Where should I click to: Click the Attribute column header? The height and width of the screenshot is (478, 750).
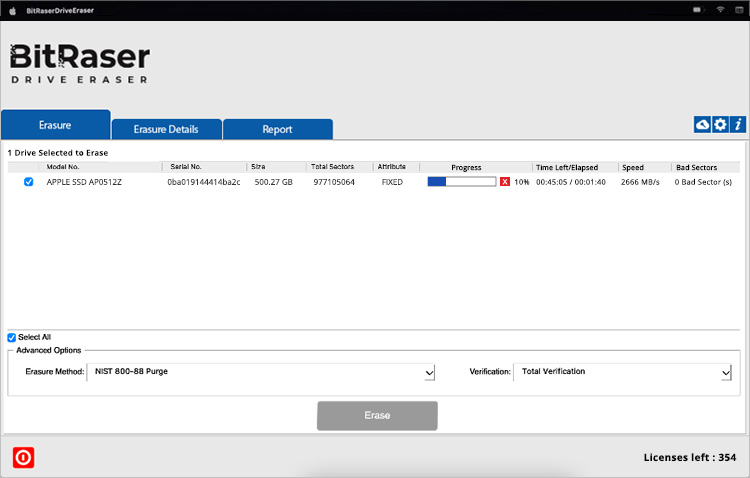[392, 167]
